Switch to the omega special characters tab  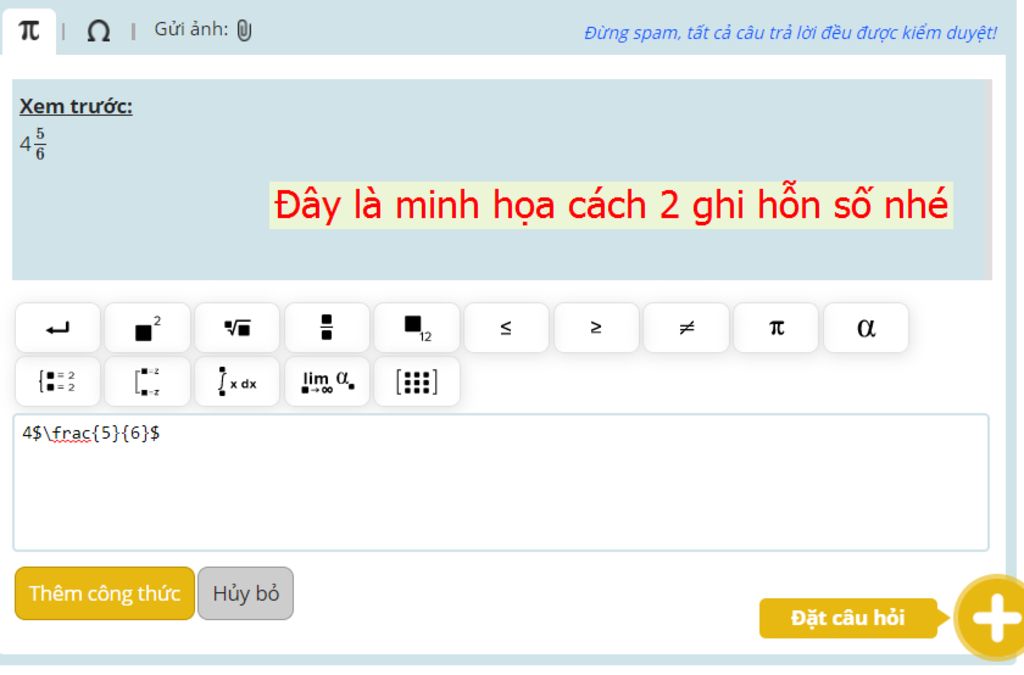[98, 31]
